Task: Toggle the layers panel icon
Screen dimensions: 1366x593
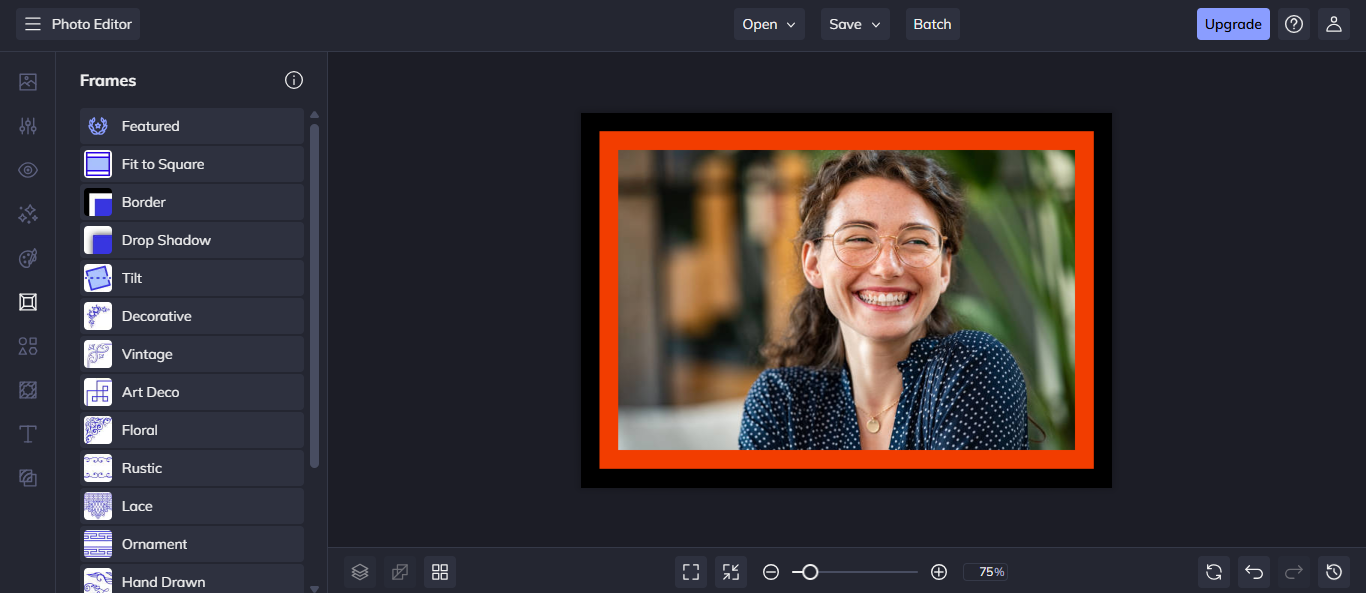Action: pos(361,572)
